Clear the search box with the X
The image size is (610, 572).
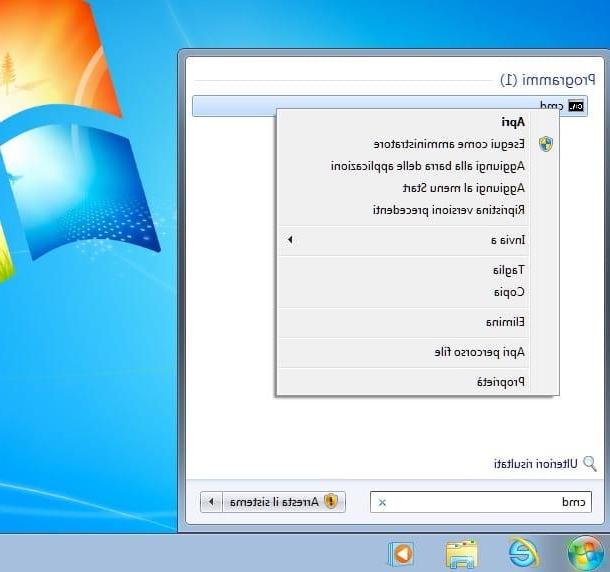point(382,502)
